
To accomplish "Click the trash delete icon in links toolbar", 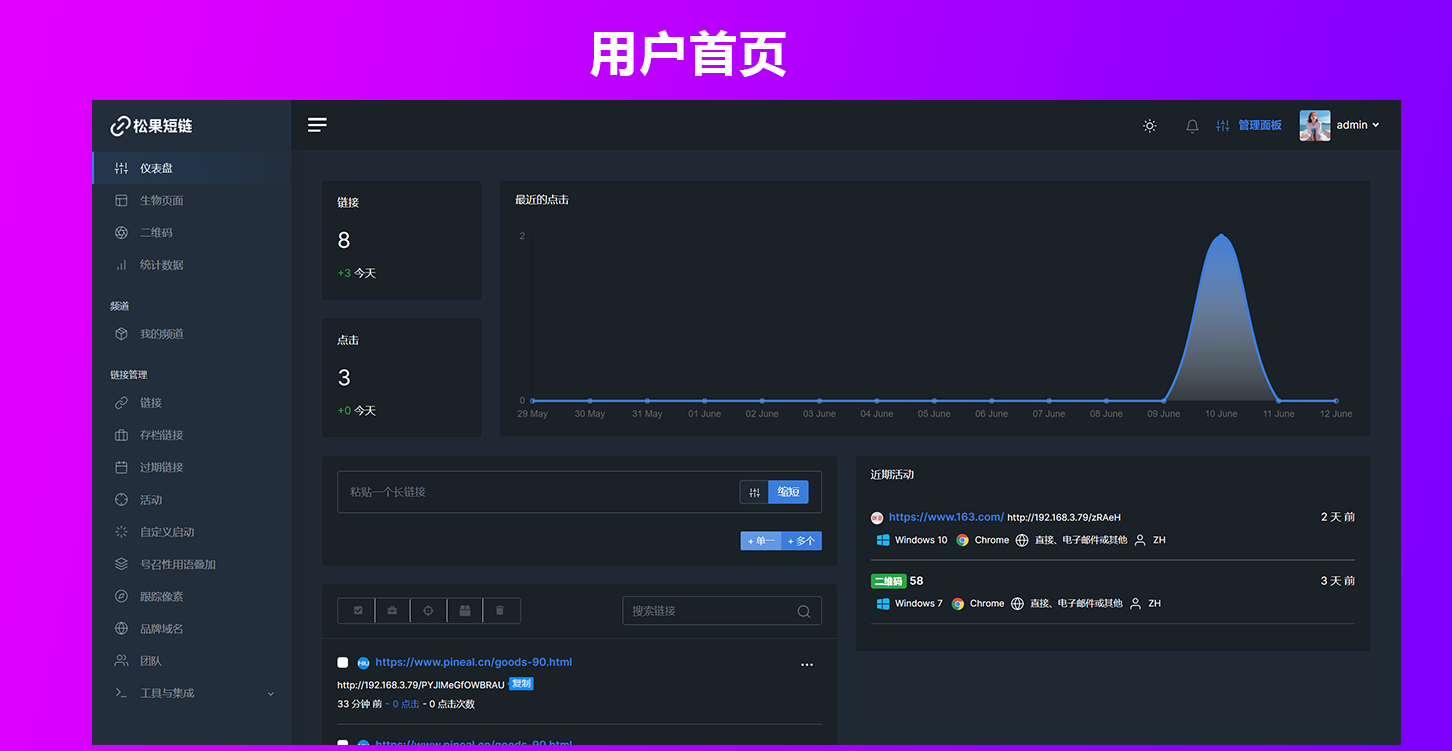I will pos(500,611).
